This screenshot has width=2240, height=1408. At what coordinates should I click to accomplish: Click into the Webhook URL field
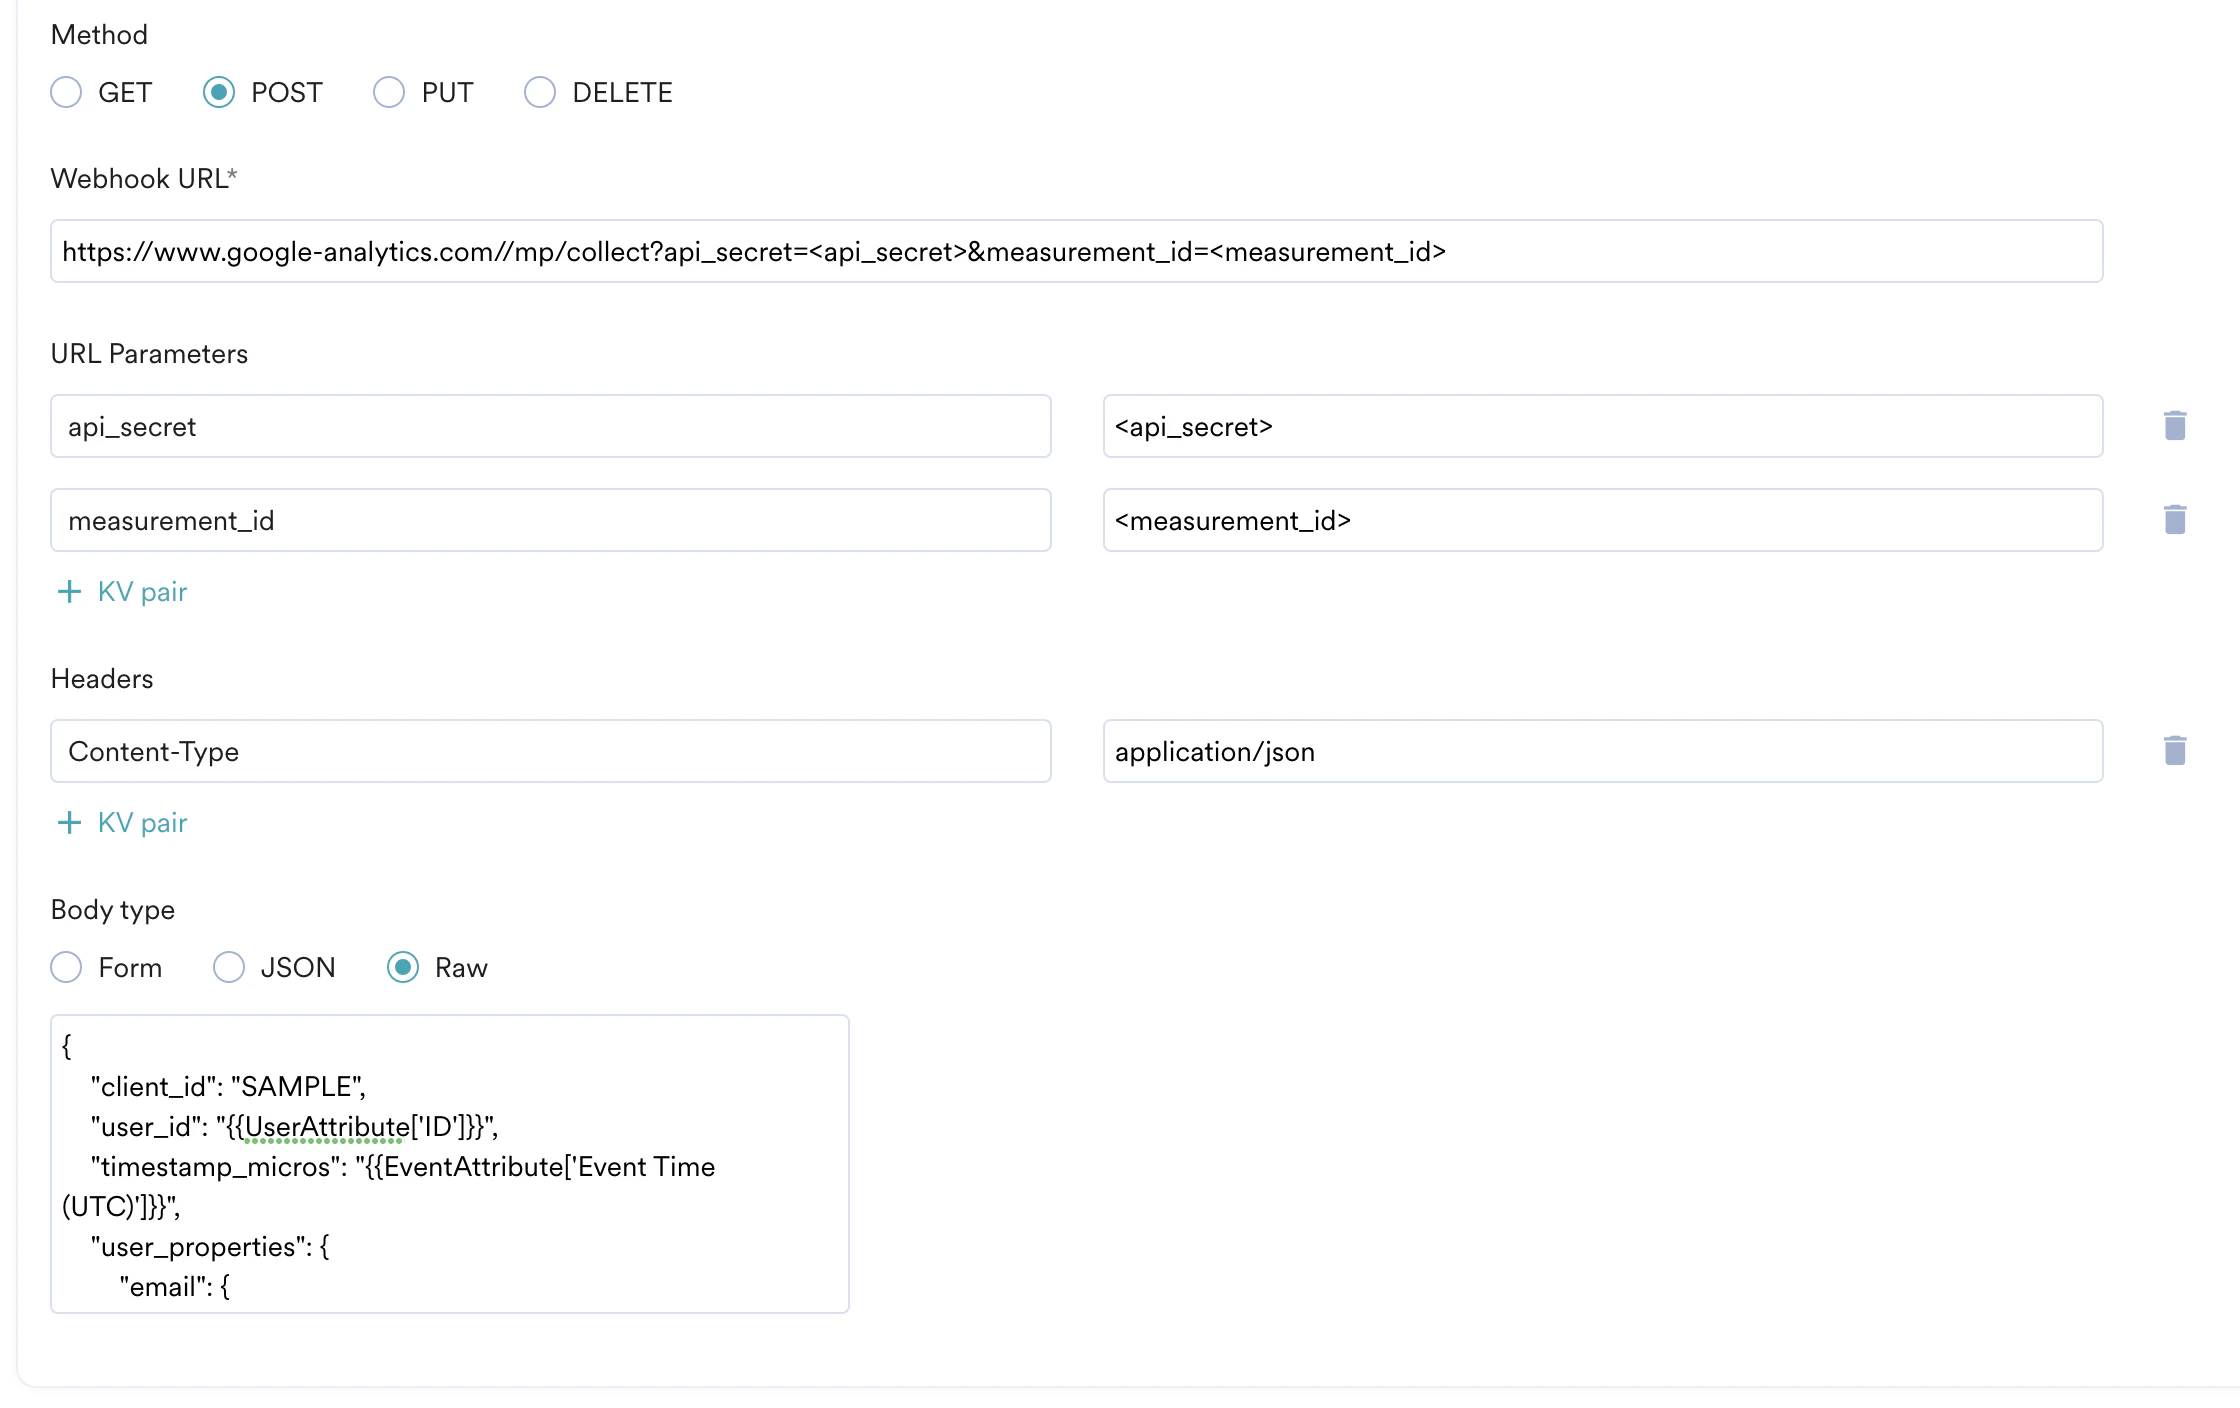click(x=1076, y=252)
